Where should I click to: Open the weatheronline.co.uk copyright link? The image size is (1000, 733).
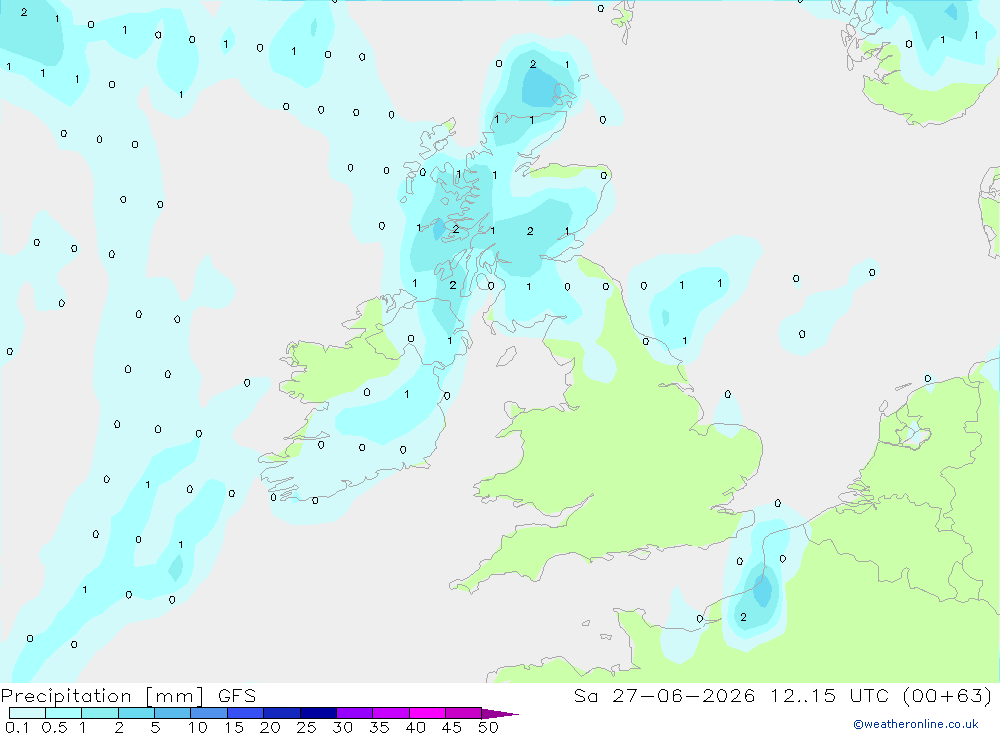click(x=916, y=724)
